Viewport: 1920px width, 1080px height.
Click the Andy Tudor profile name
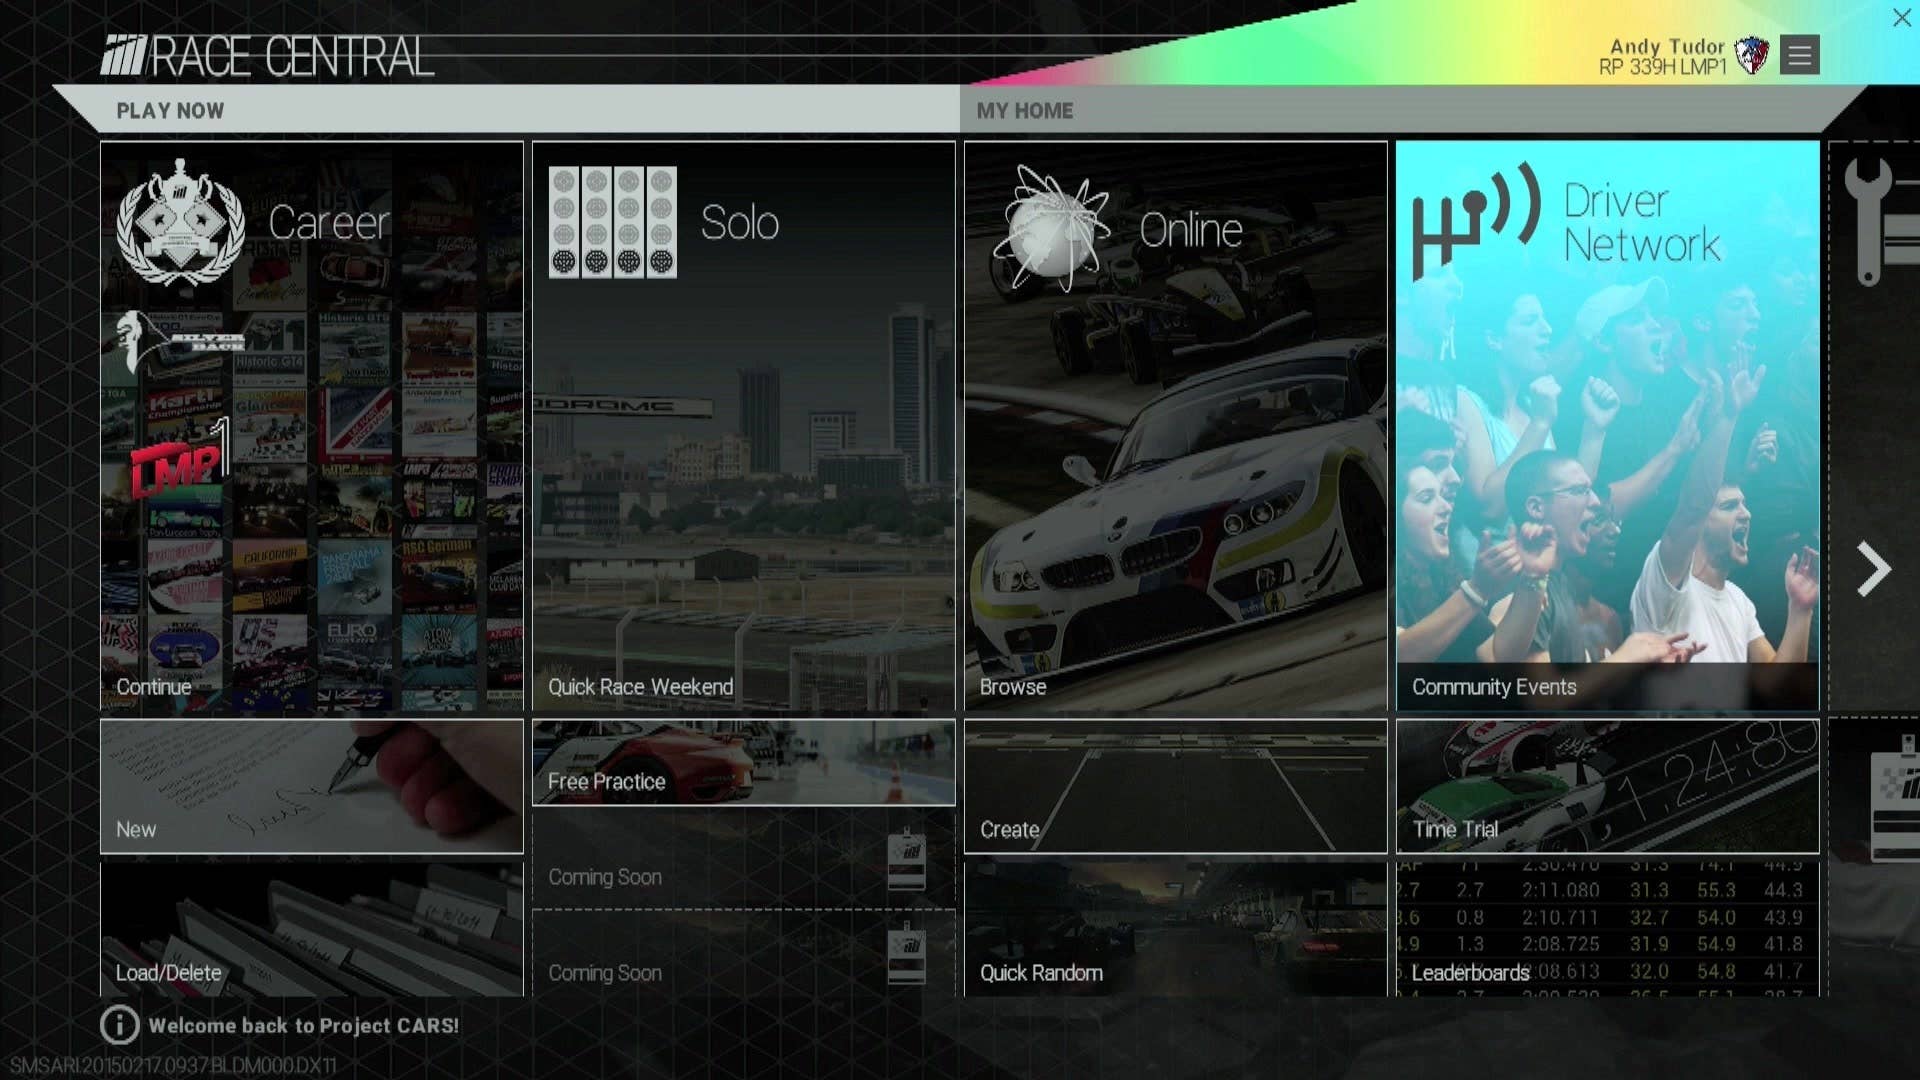point(1667,46)
